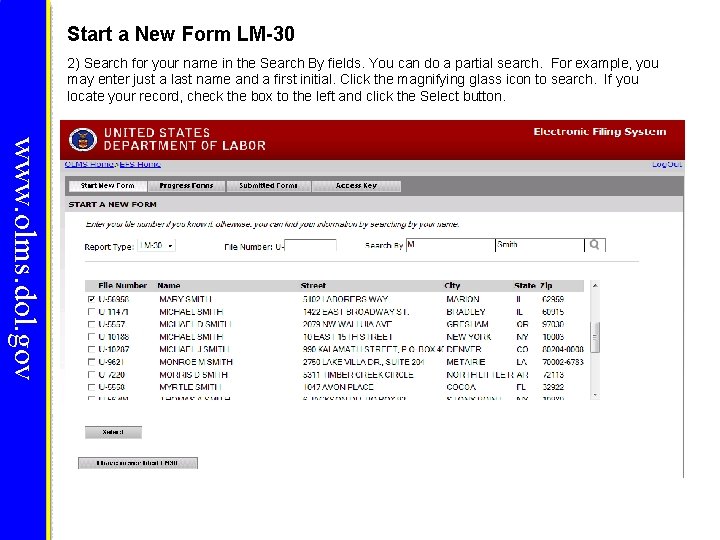Viewport: 720px width, 540px height.
Task: Click the scroll up arrow of results list
Action: (x=595, y=286)
